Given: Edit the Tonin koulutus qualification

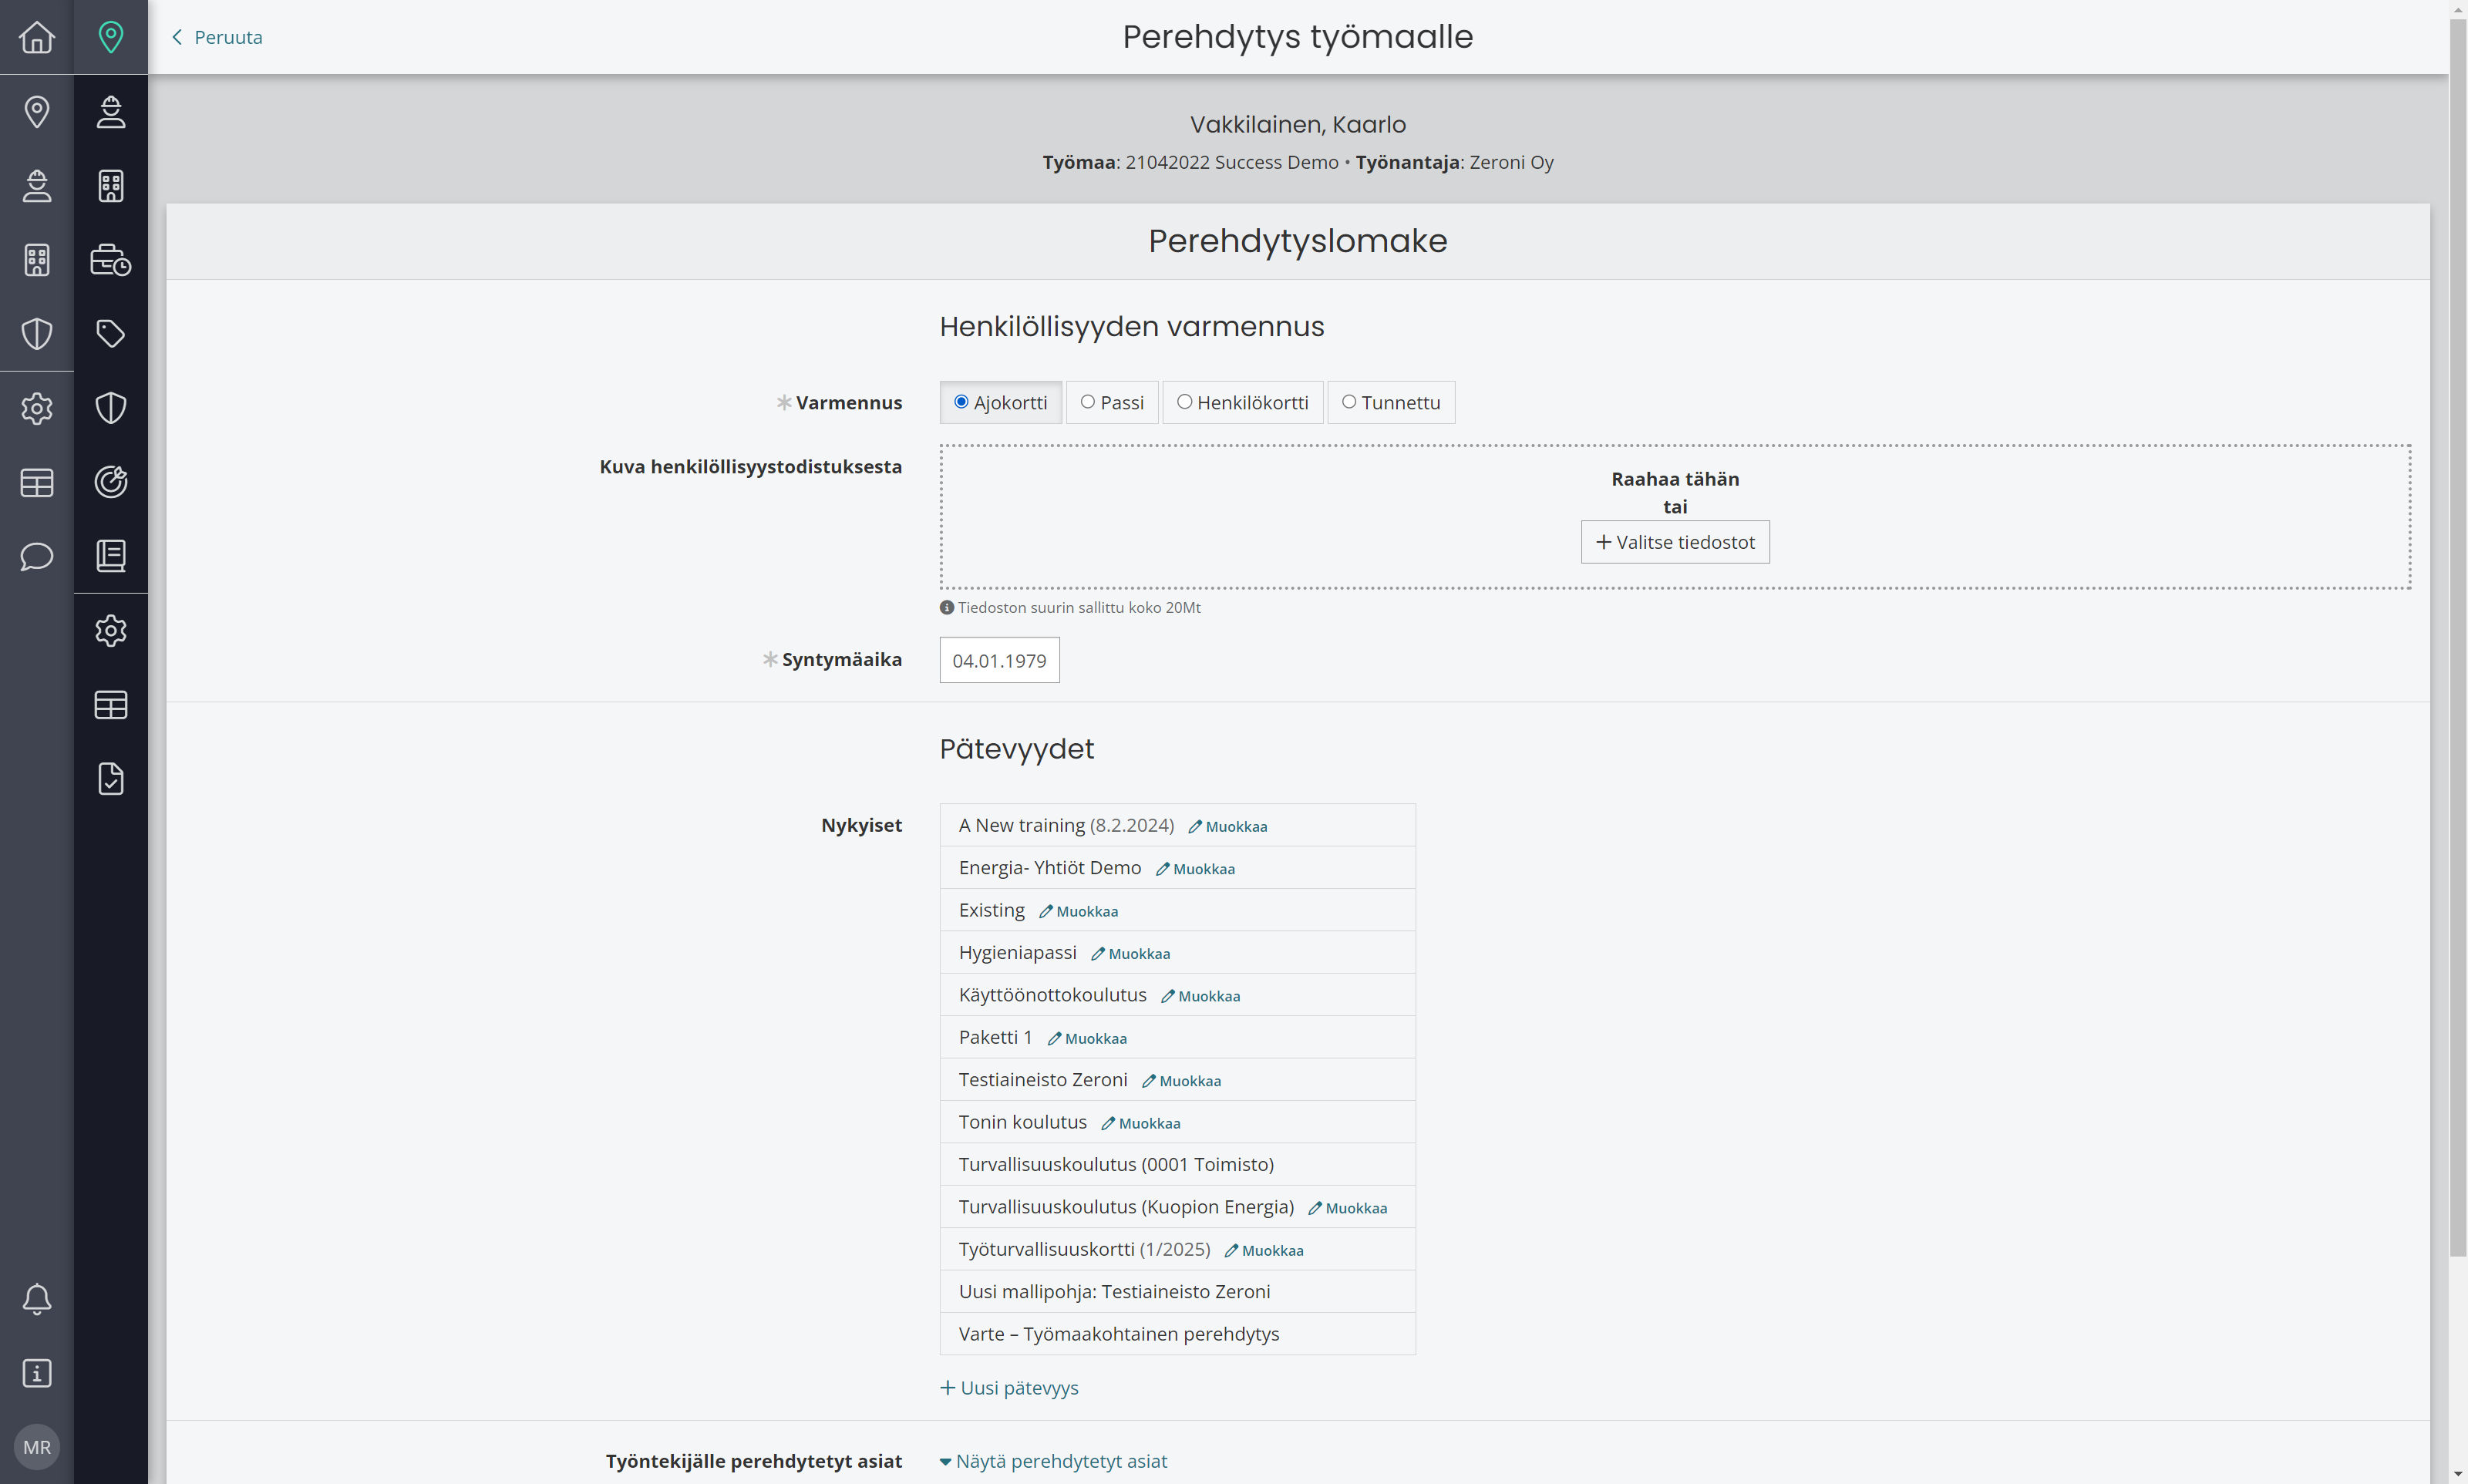Looking at the screenshot, I should click(x=1140, y=1124).
